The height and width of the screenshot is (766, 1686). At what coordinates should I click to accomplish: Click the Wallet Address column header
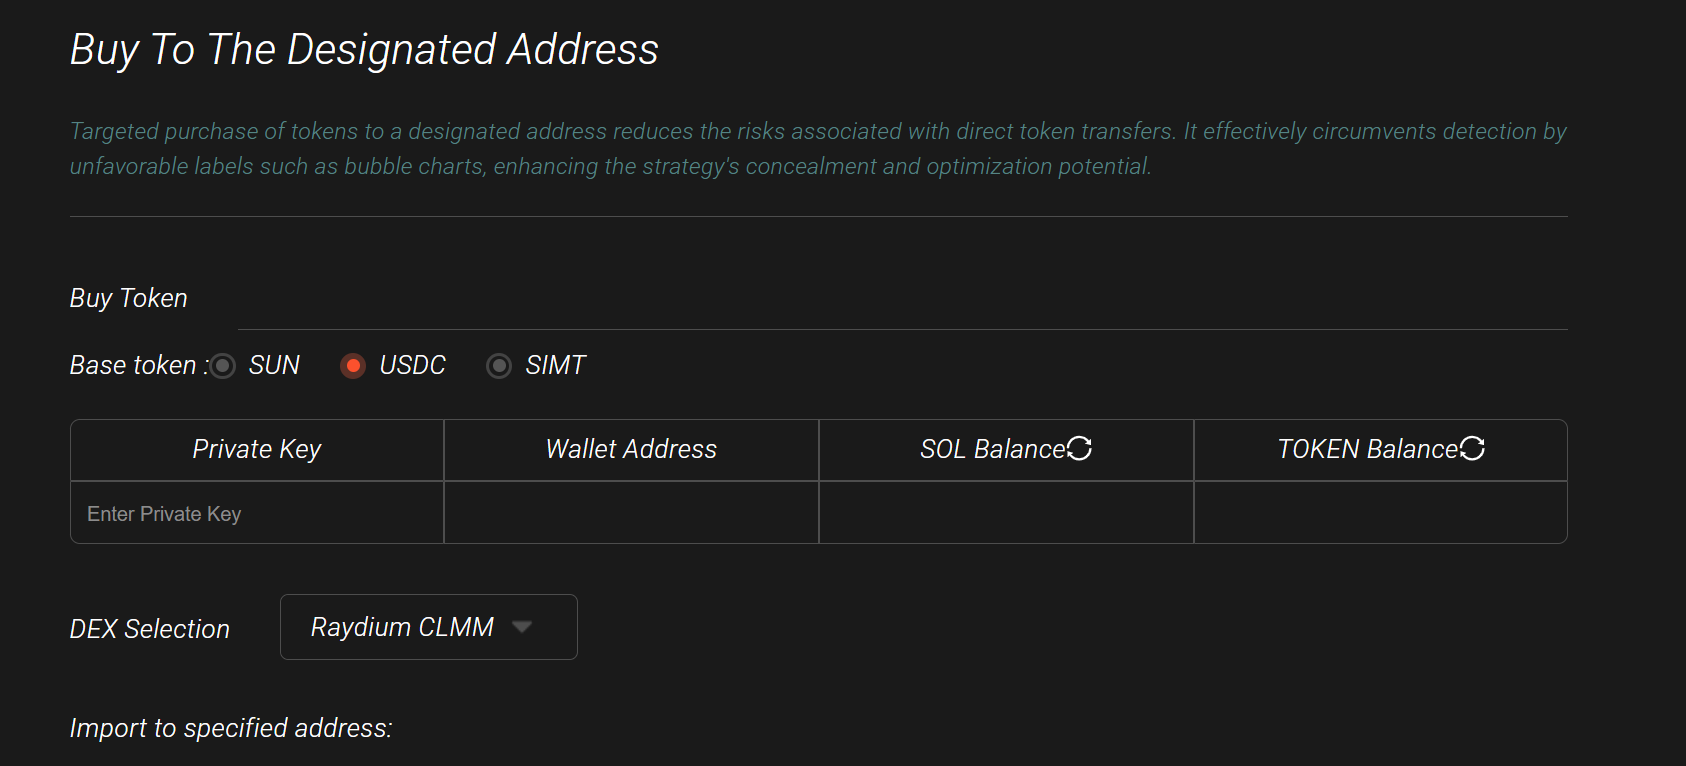[x=631, y=450]
